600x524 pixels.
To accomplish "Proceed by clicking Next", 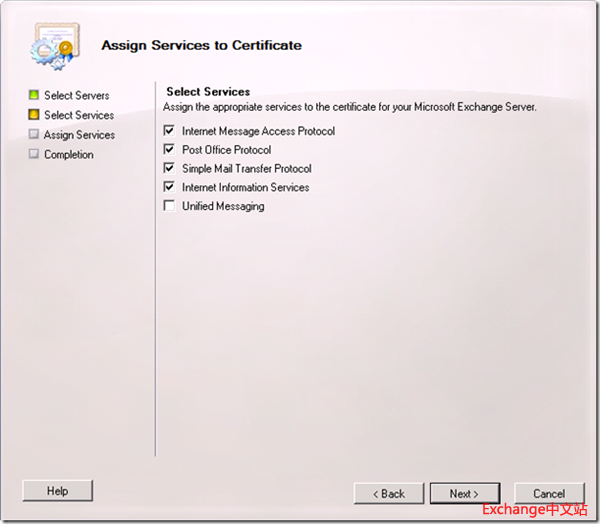I will pos(464,493).
